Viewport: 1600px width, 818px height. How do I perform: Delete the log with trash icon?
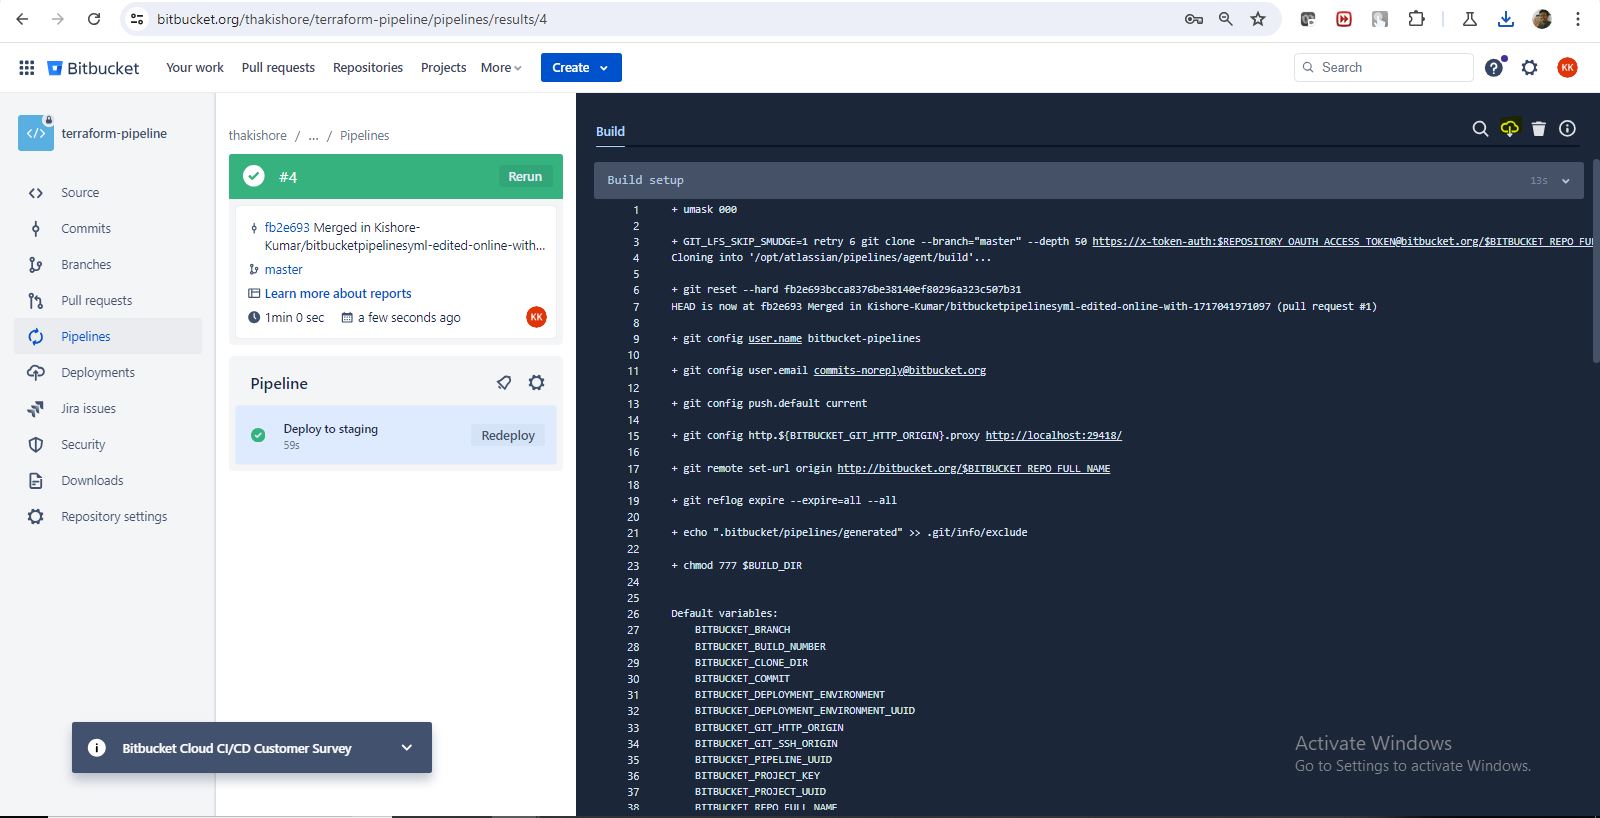click(1539, 129)
